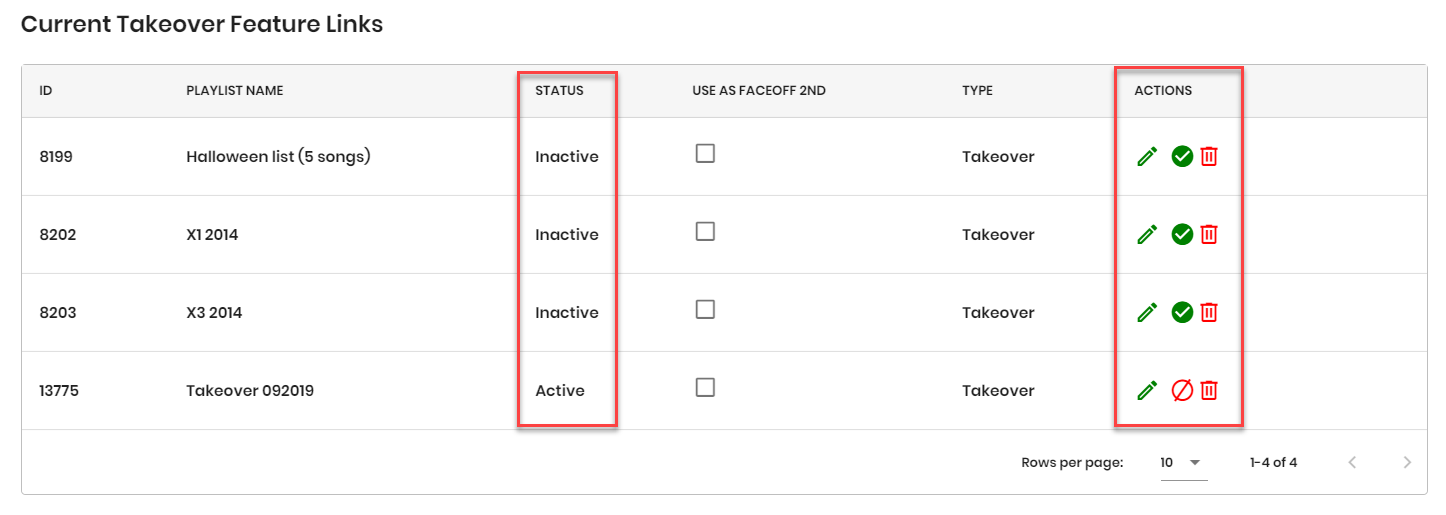1446x515 pixels.
Task: Deactivate the Takeover 092019 playlist
Action: 1182,390
